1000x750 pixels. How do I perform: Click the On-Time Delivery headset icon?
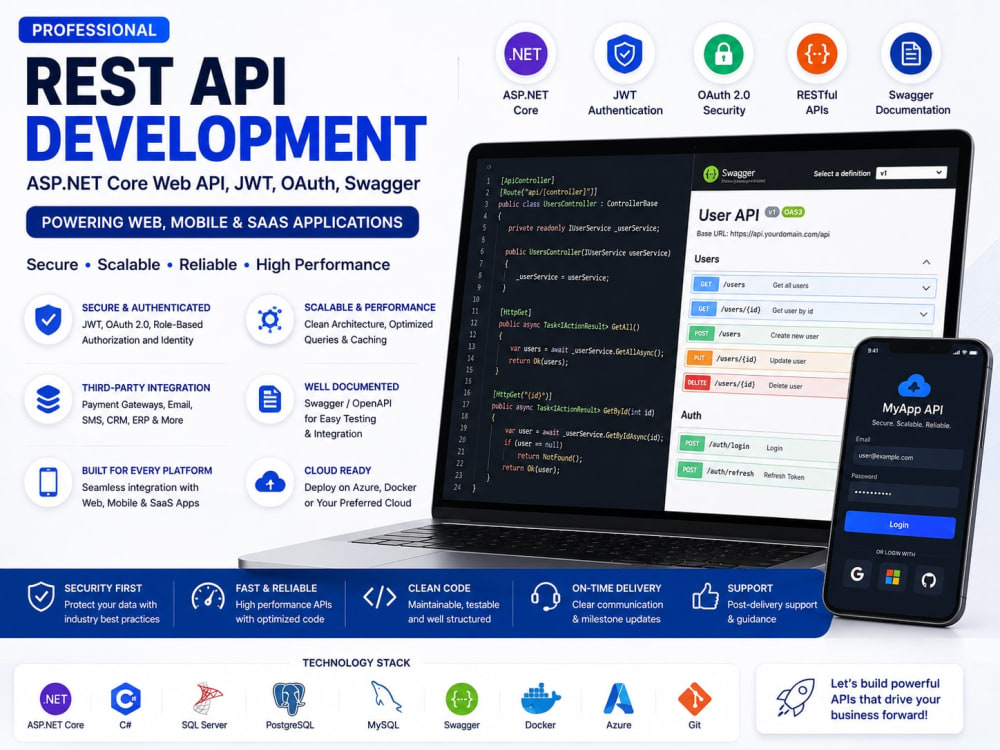[x=545, y=596]
